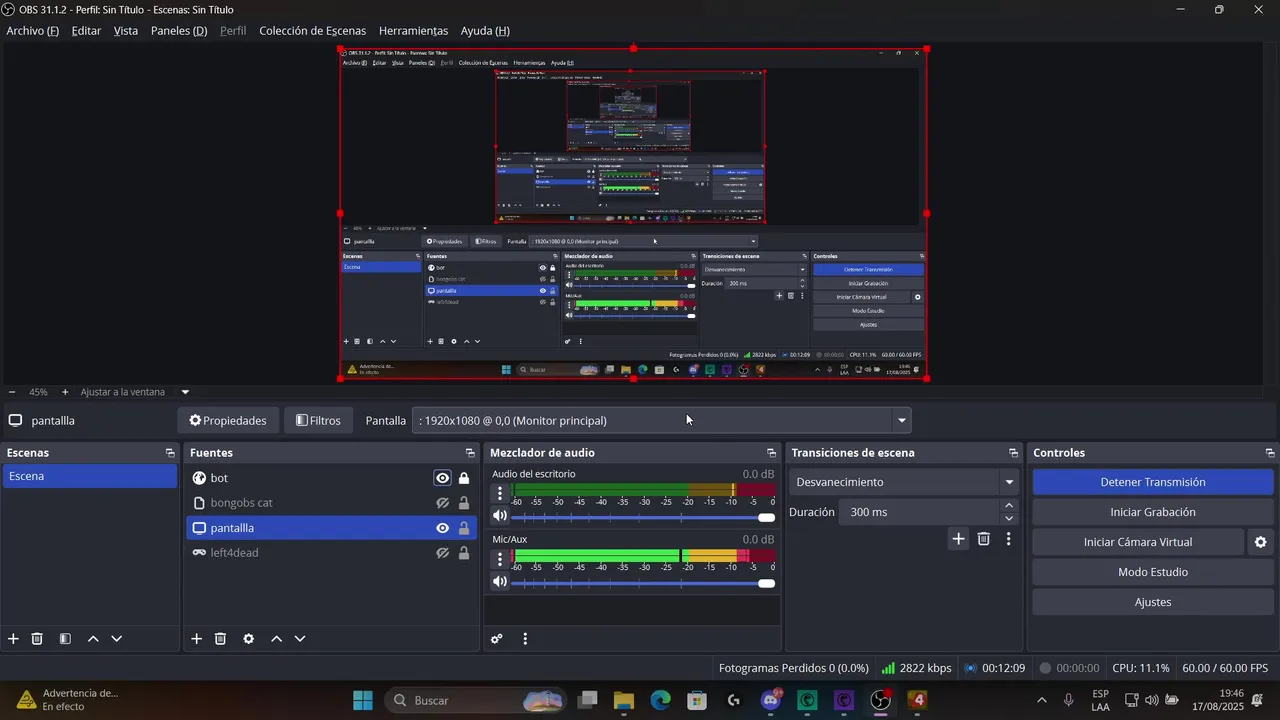Increase Duración with up stepper arrow
The width and height of the screenshot is (1280, 720).
click(x=1009, y=506)
